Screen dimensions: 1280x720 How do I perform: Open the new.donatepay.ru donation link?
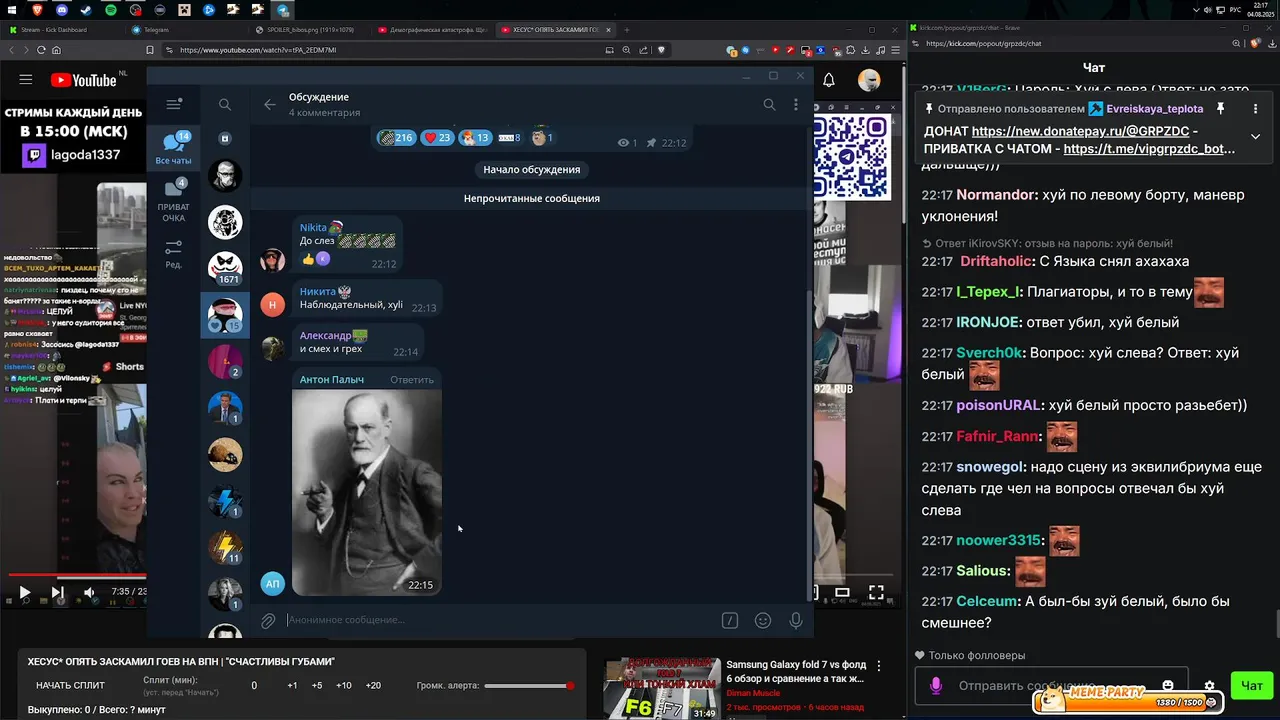pos(1079,131)
